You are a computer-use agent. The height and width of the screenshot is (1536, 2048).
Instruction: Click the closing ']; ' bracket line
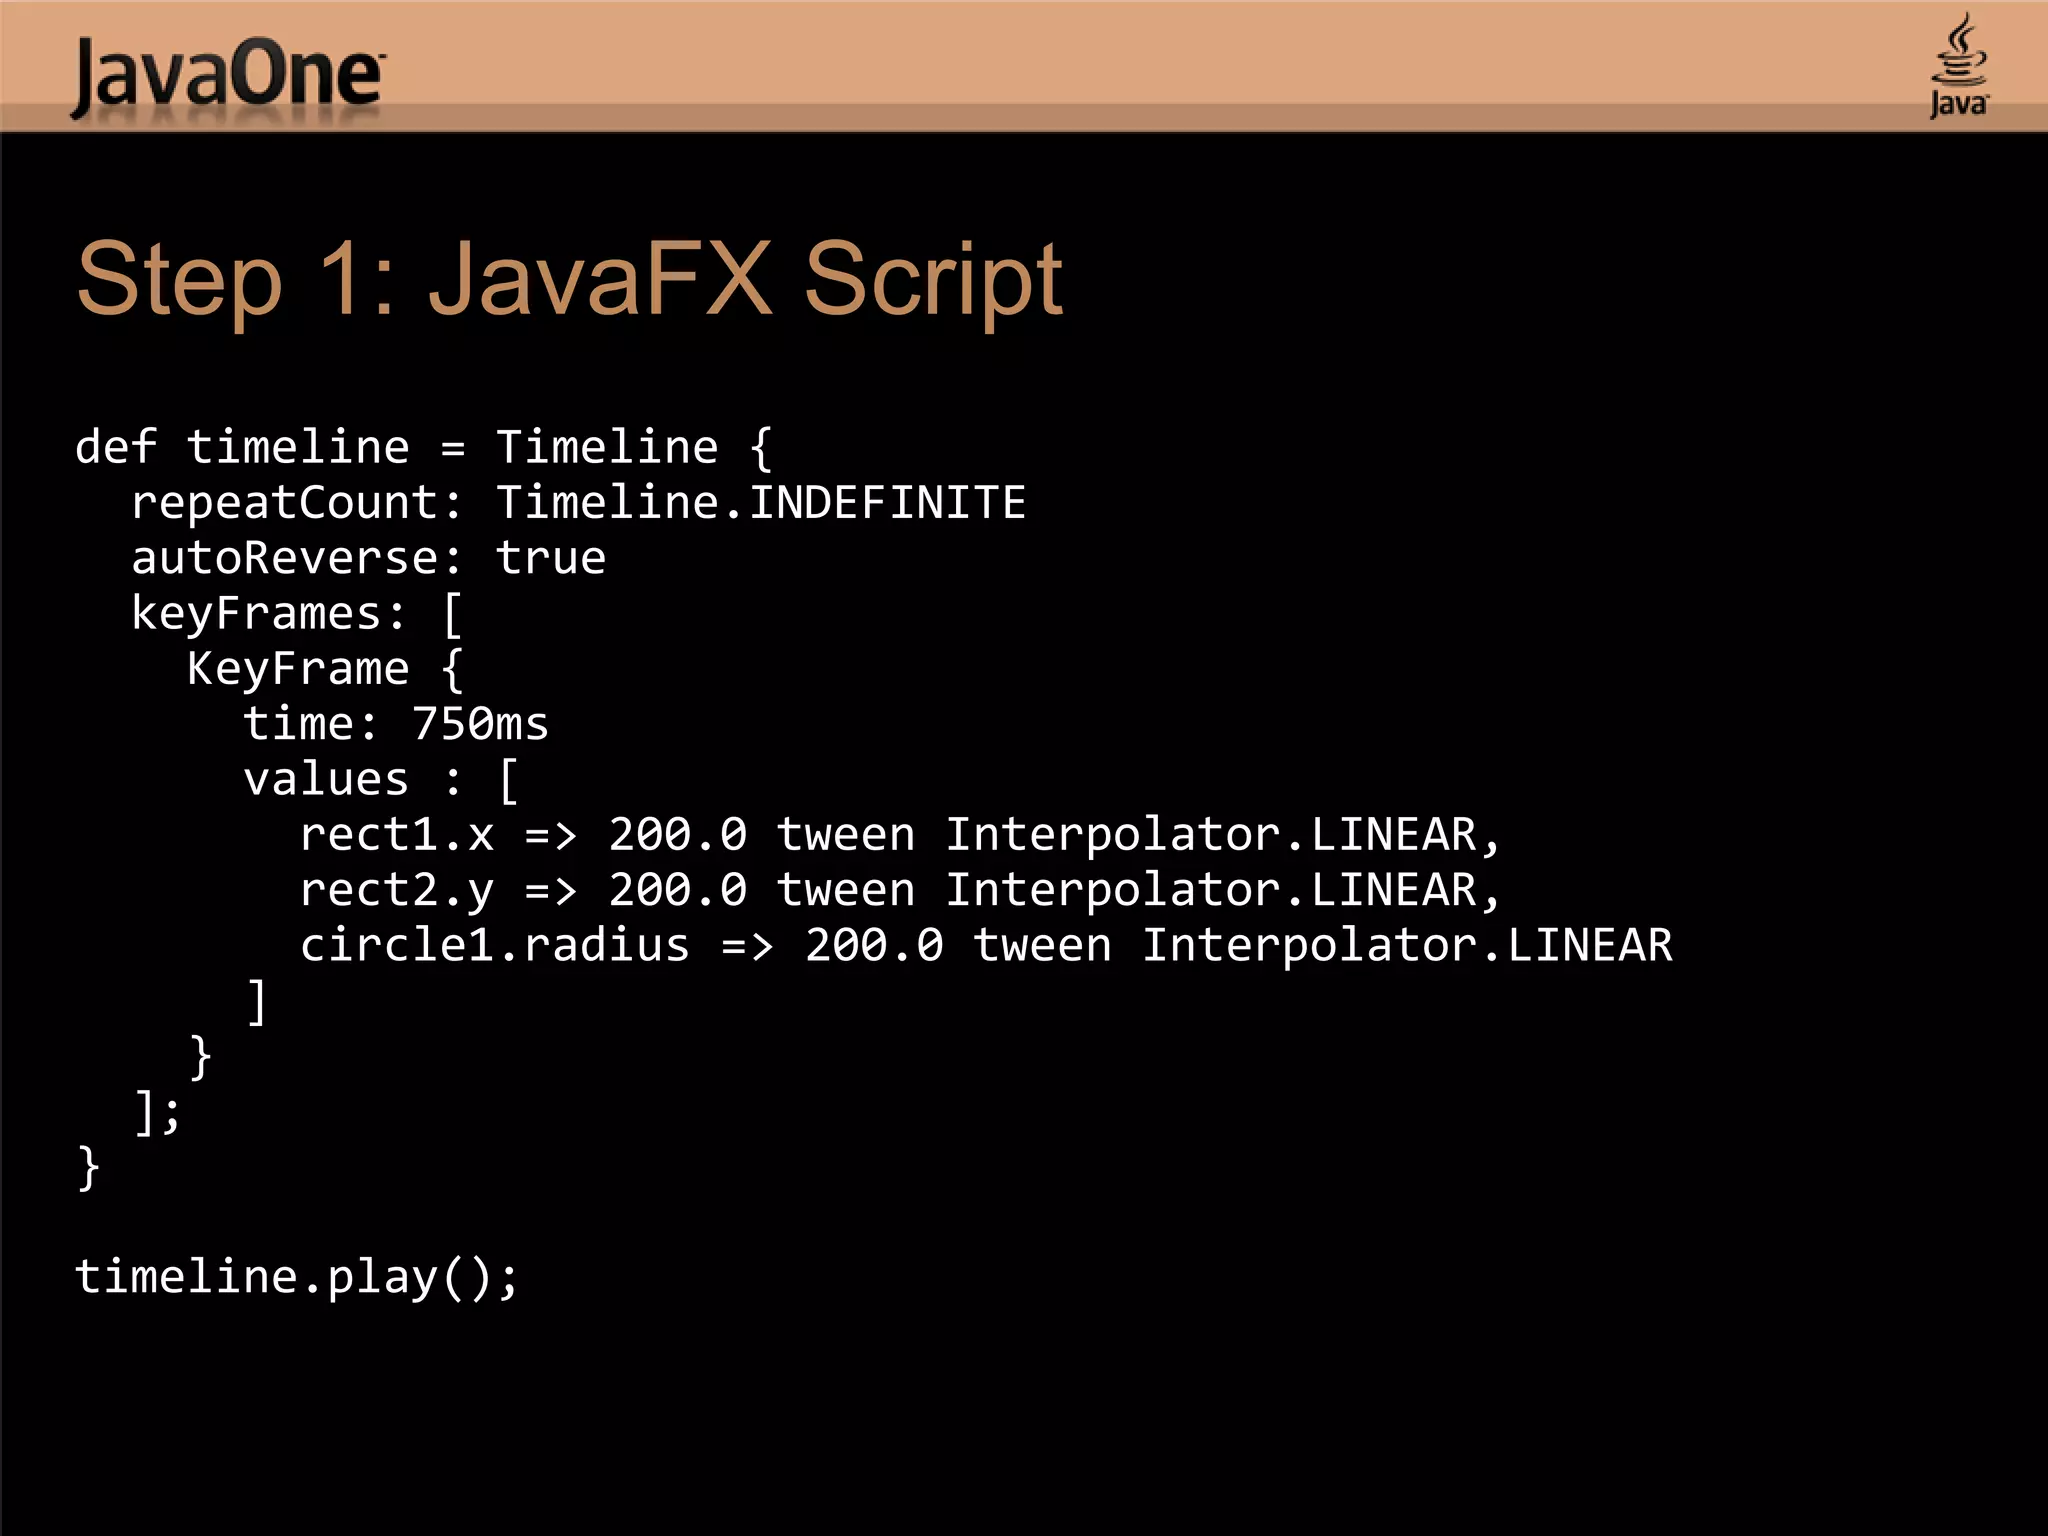point(158,1112)
